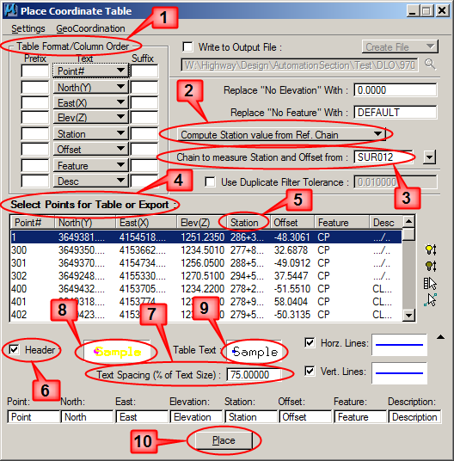This screenshot has width=454, height=461.
Task: Click the North: header label field
Action: (x=87, y=417)
